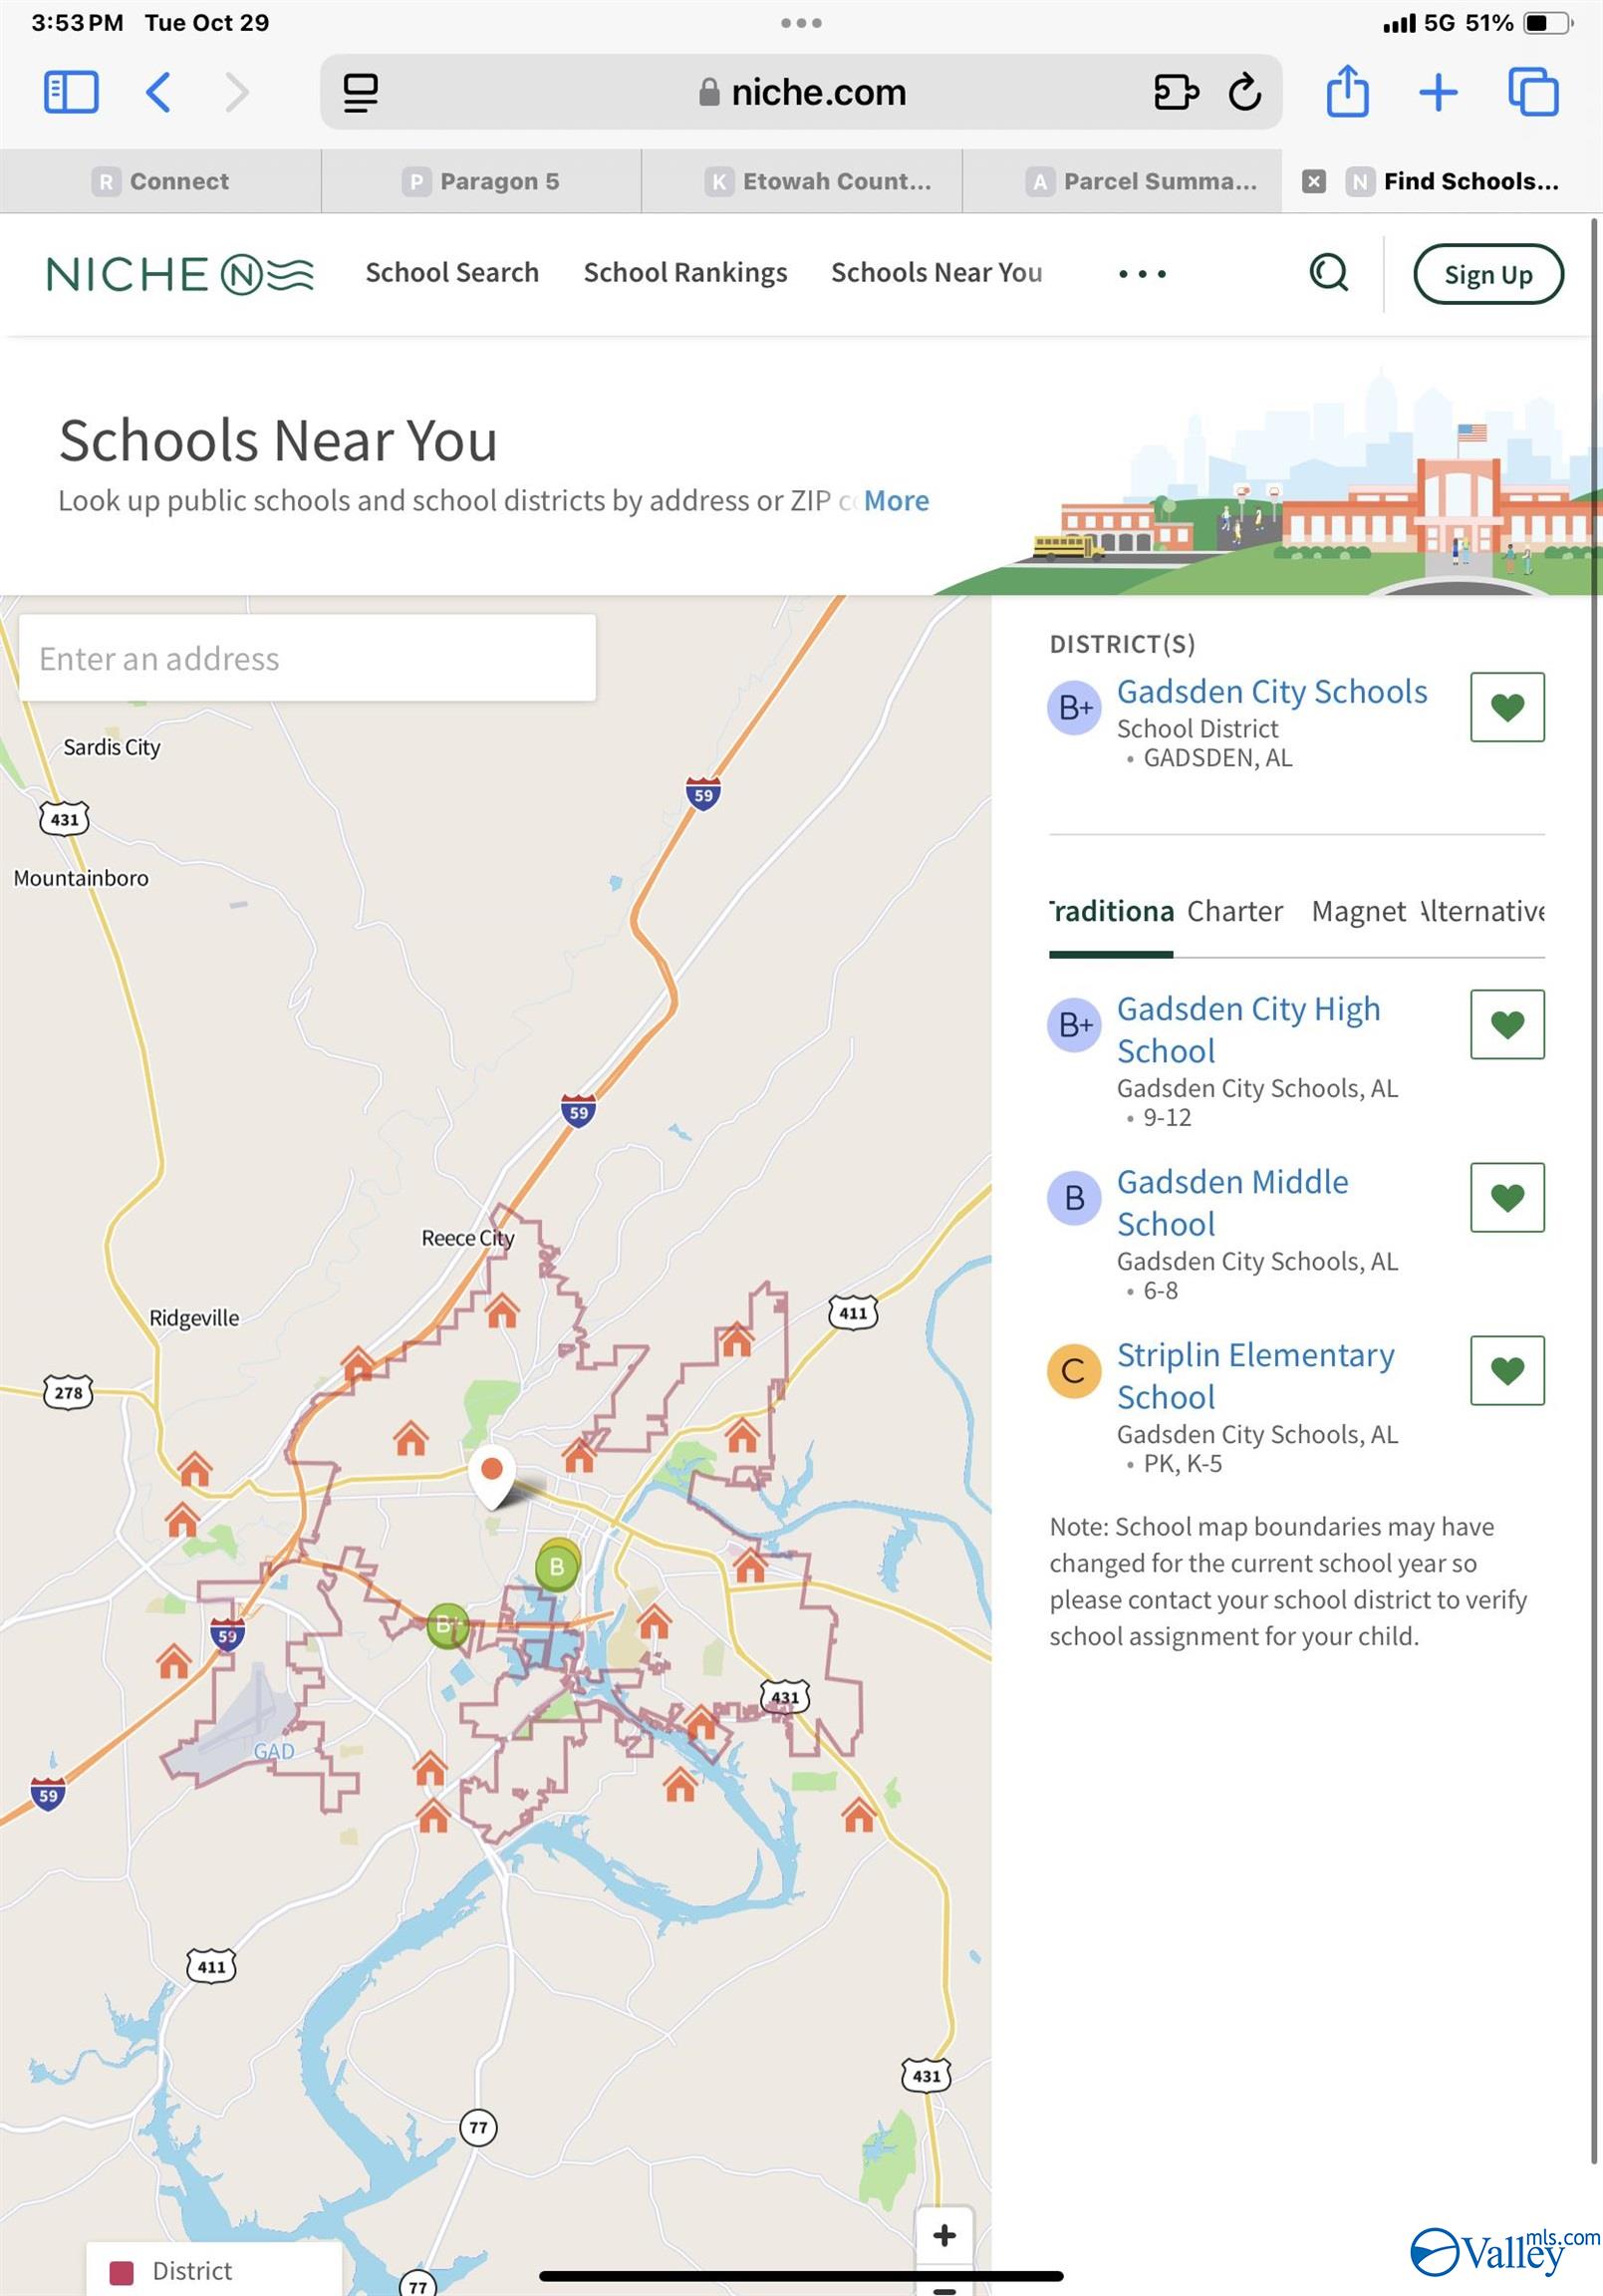Image resolution: width=1603 pixels, height=2296 pixels.
Task: Click the District legend color swatch
Action: point(122,2273)
